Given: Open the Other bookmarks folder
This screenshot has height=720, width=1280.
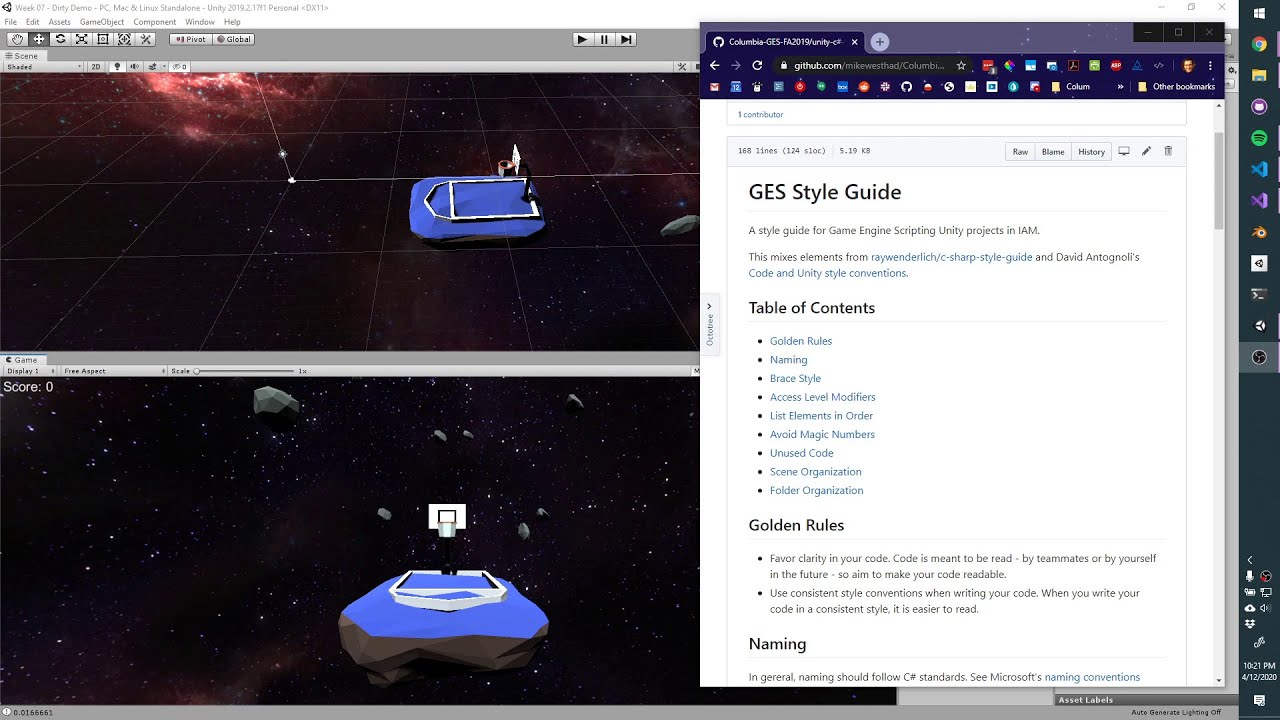Looking at the screenshot, I should tap(1176, 87).
